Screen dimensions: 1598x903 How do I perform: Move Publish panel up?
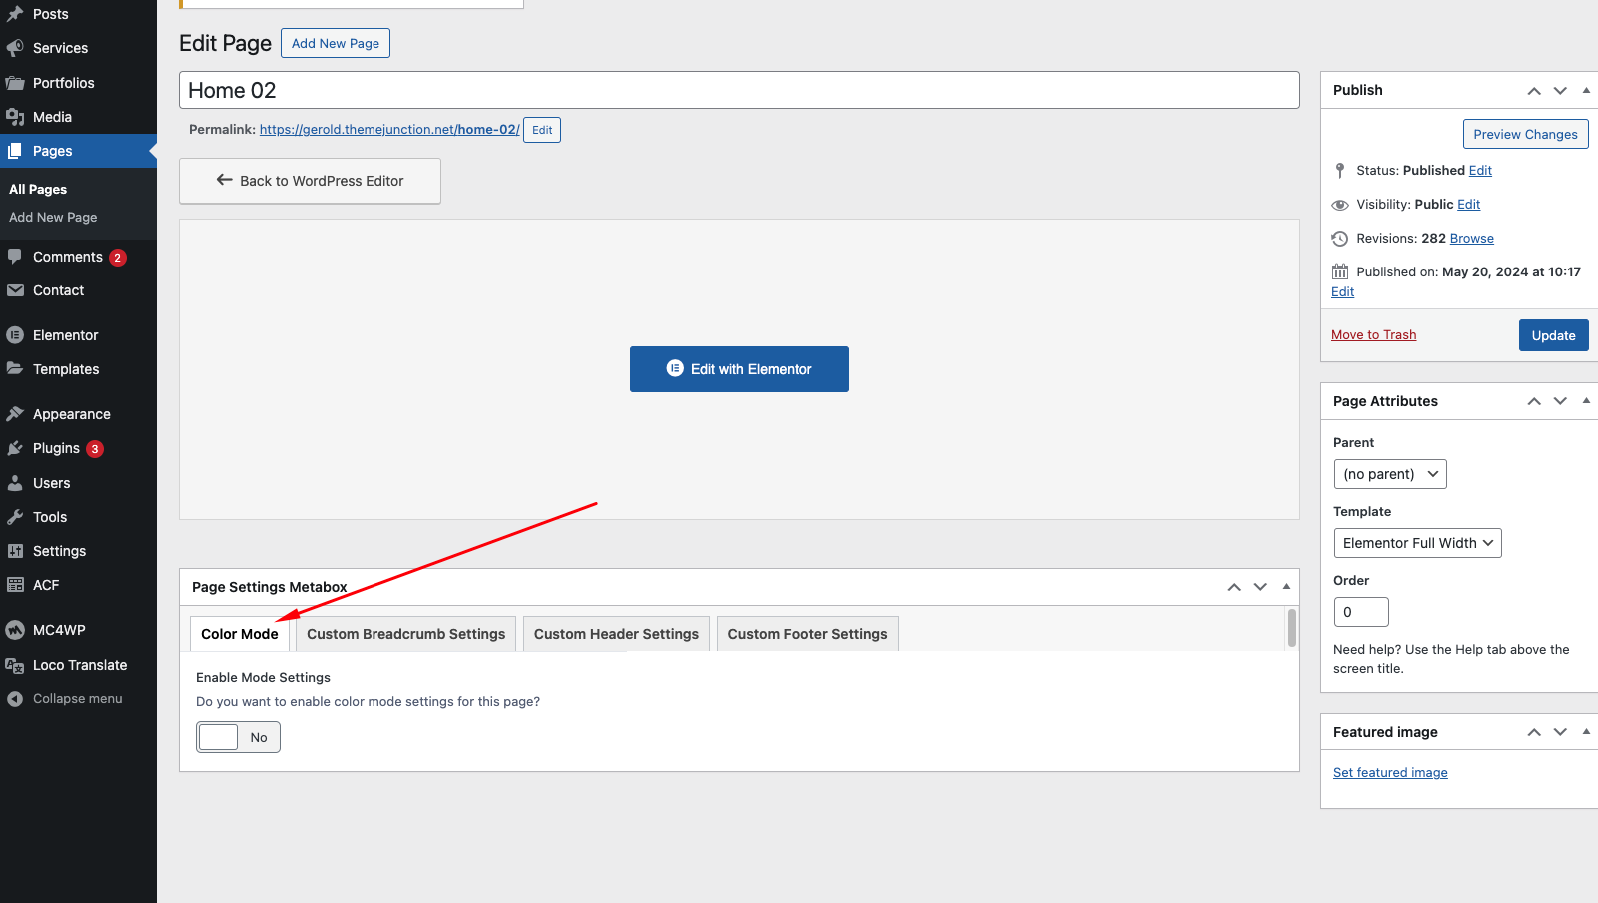(1534, 91)
